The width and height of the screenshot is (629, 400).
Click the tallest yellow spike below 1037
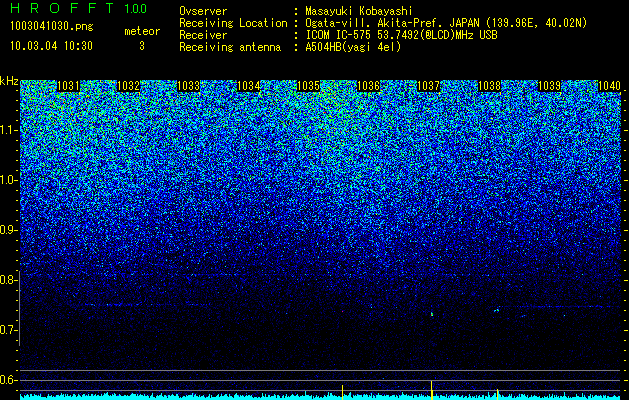click(x=432, y=390)
